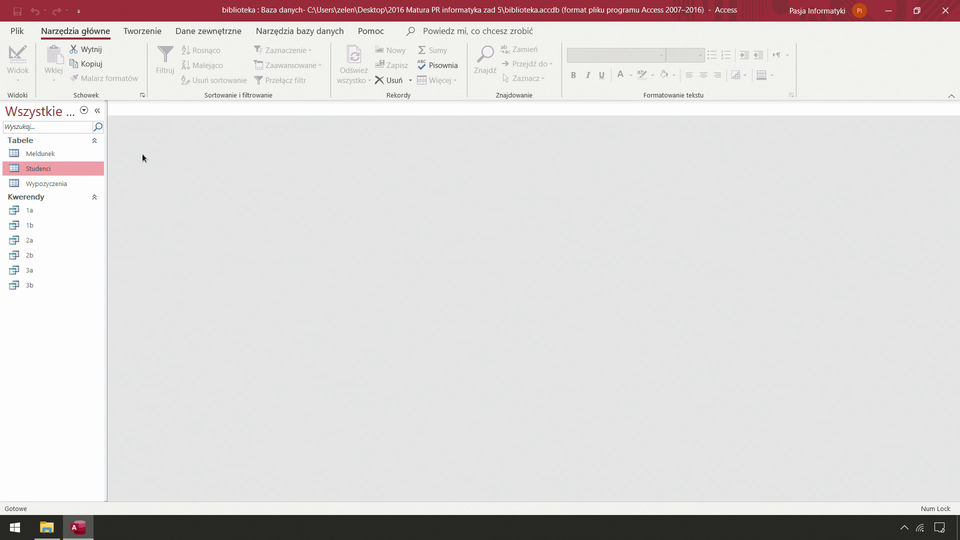Click the Wytnij (cut) scissors icon
960x540 pixels.
click(x=74, y=49)
